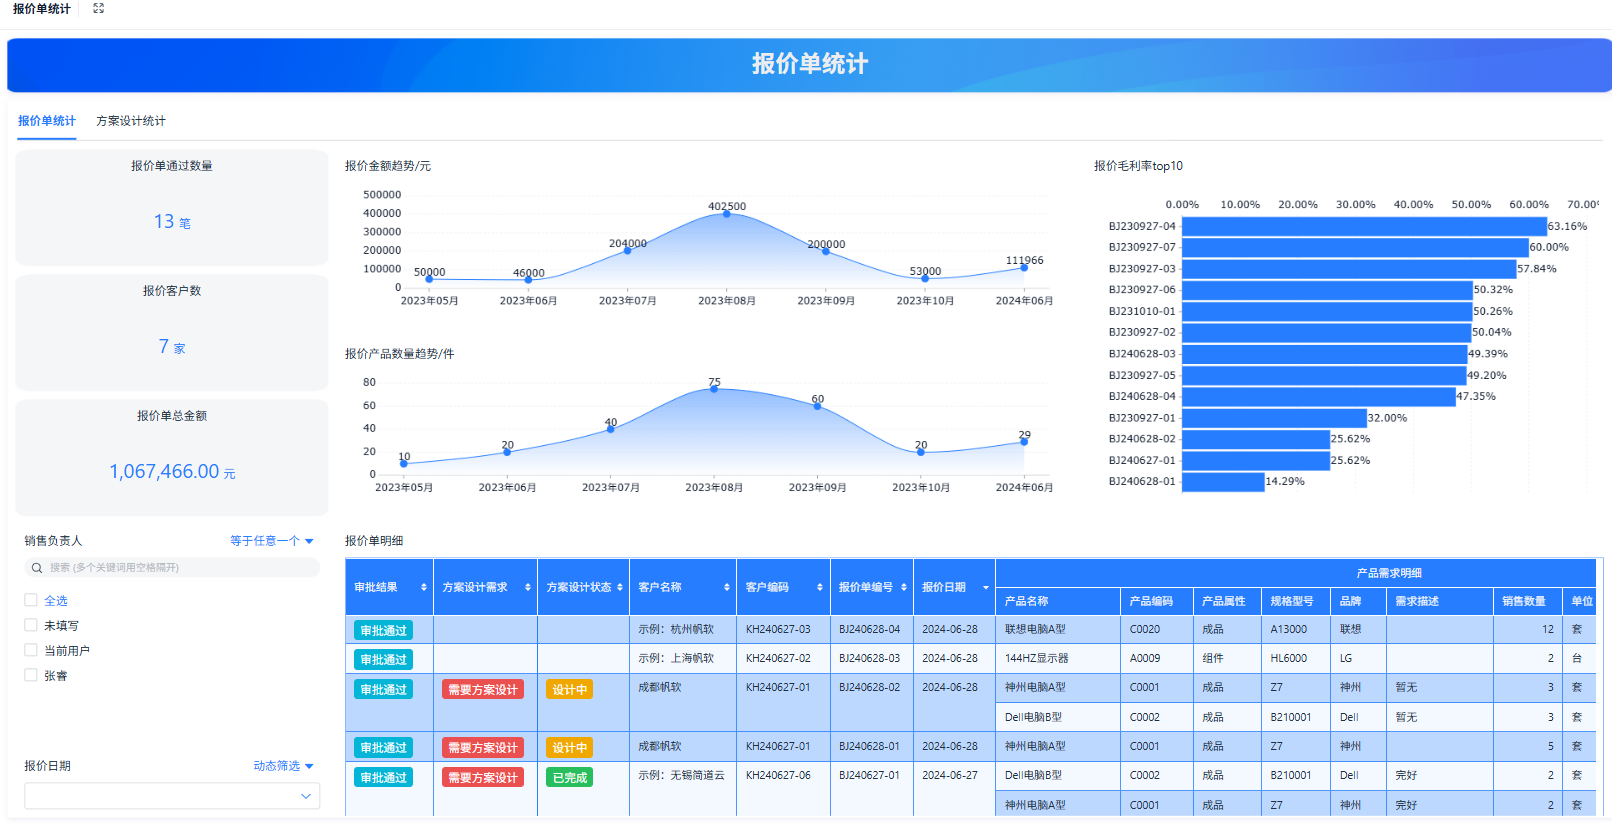This screenshot has width=1612, height=825.
Task: Click the 报价单明细 table title
Action: tap(374, 541)
